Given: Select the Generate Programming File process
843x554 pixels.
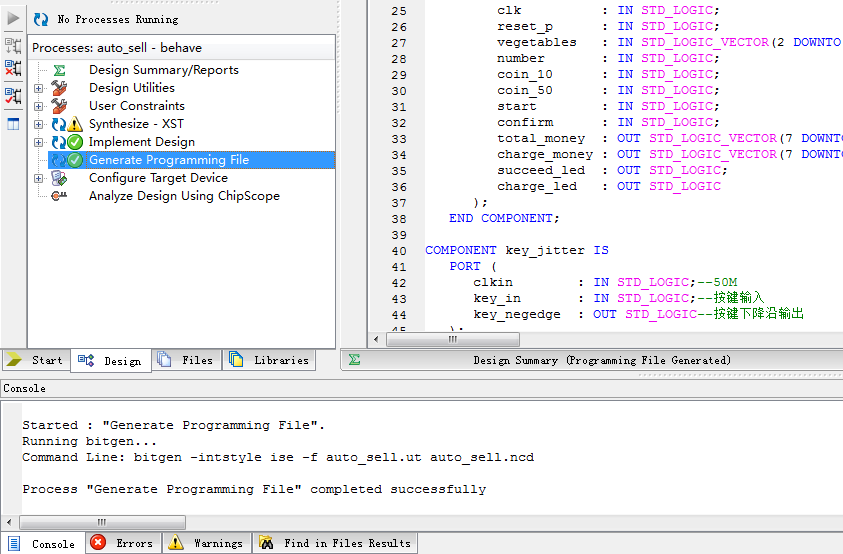Looking at the screenshot, I should [x=168, y=160].
